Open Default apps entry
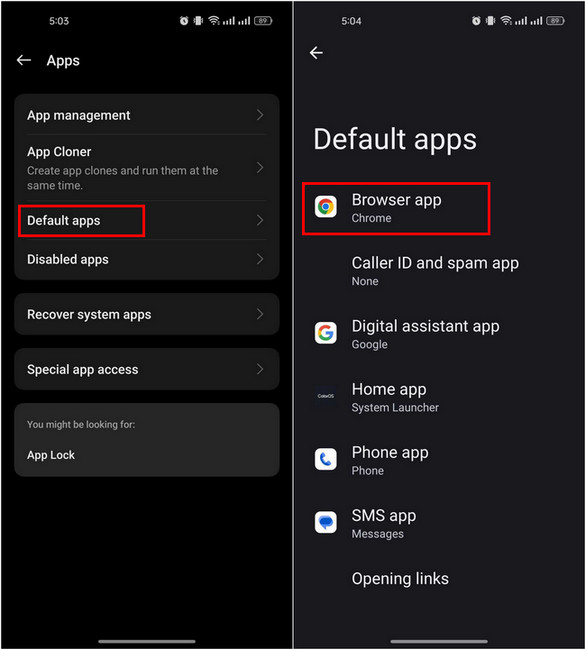 tap(147, 220)
